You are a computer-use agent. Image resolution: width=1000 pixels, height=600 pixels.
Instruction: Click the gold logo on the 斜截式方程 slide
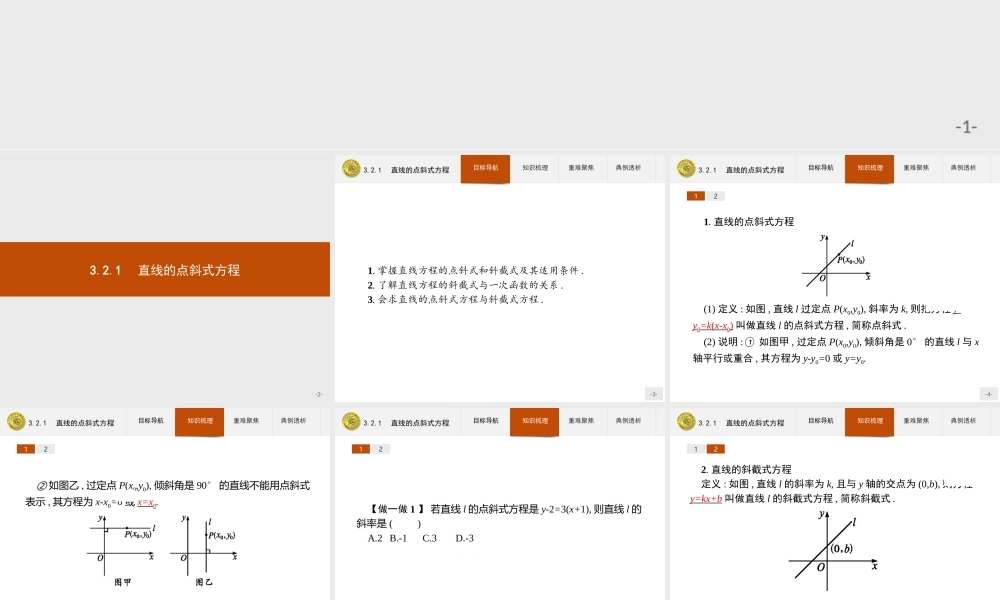(686, 421)
